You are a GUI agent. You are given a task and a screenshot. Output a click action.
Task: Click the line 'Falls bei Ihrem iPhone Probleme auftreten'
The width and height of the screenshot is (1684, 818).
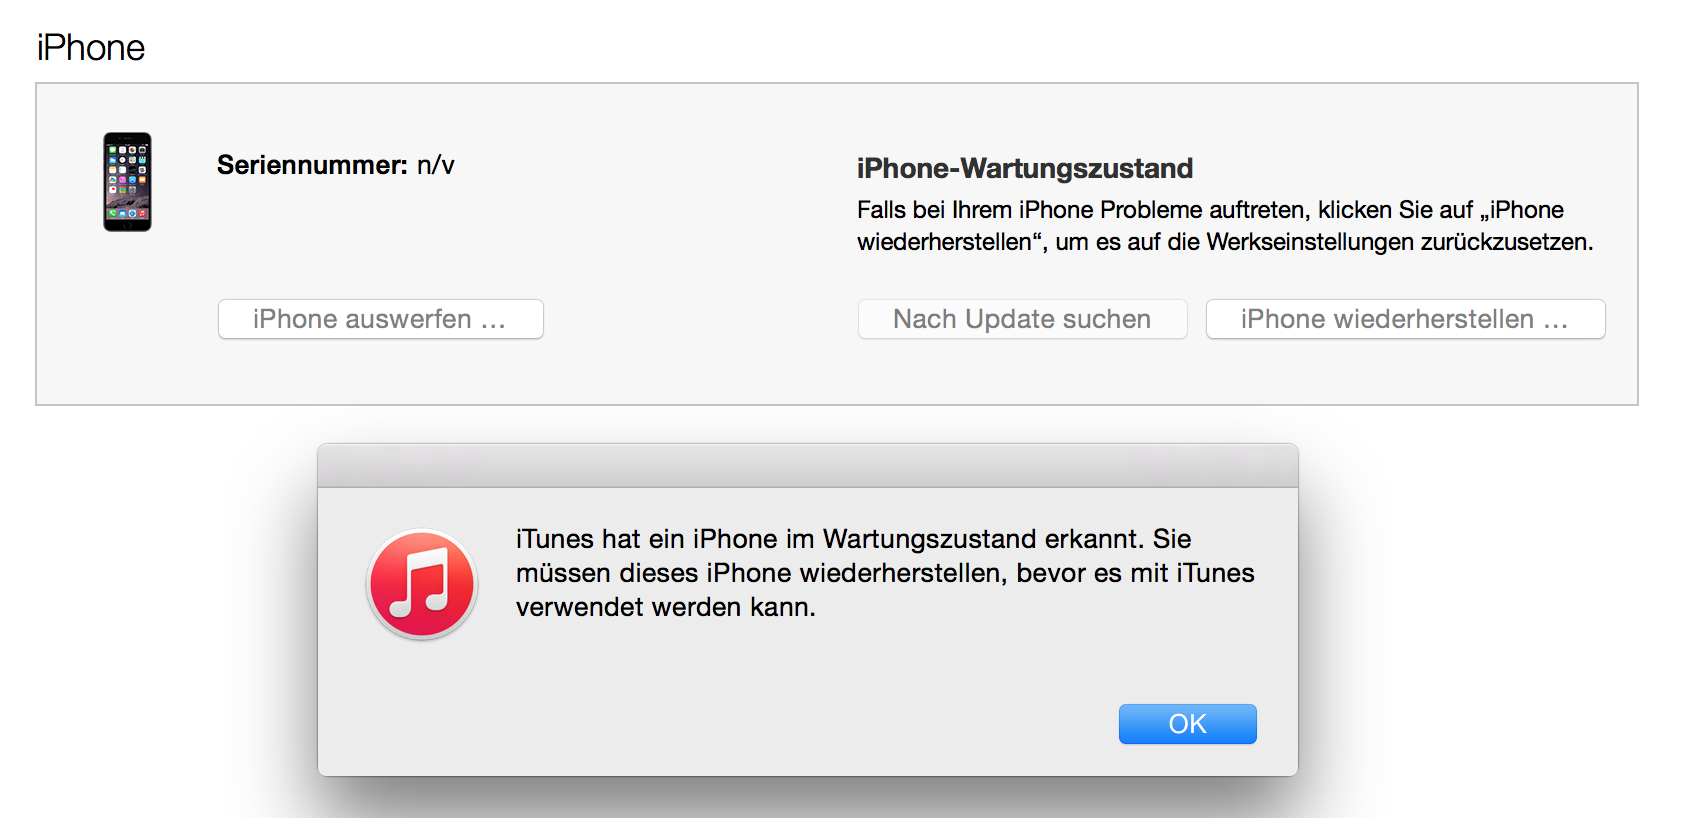[1210, 210]
